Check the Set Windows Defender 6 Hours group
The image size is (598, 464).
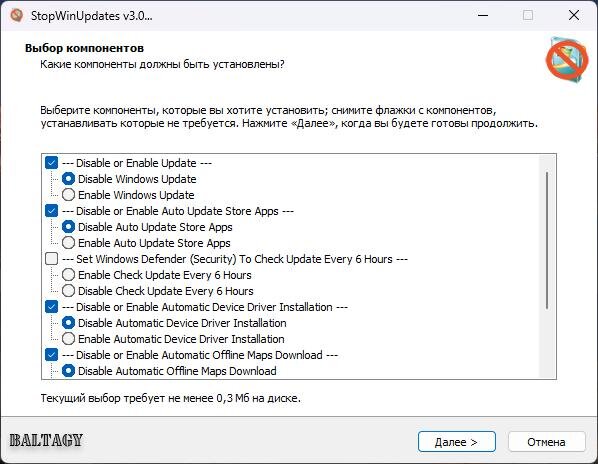[x=51, y=259]
